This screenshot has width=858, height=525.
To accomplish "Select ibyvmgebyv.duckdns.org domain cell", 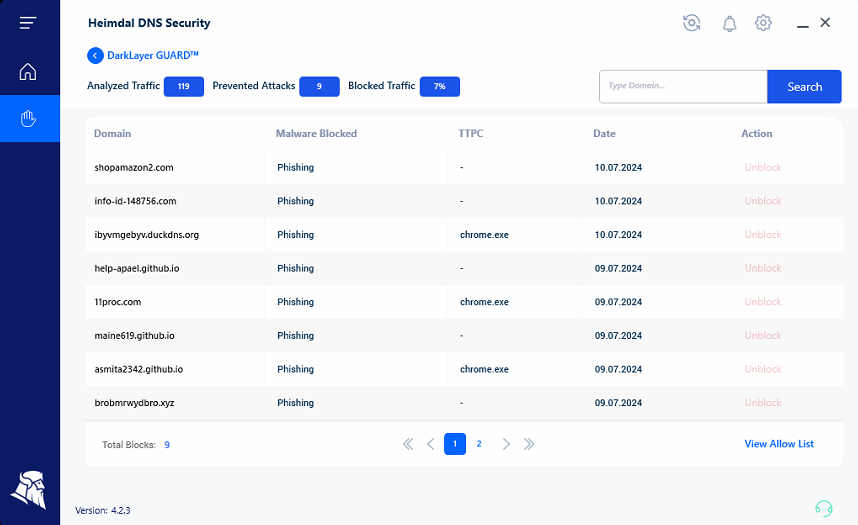I will pos(147,235).
